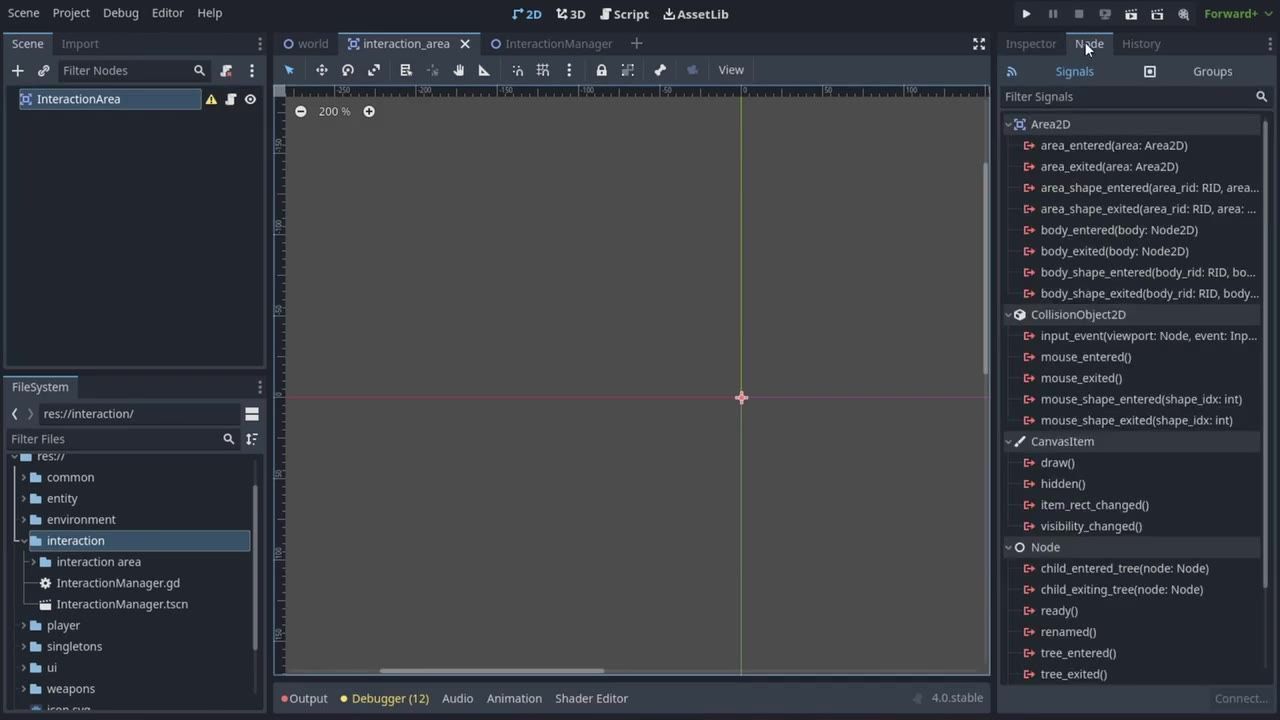Open scene dock extra options menu

[x=252, y=71]
